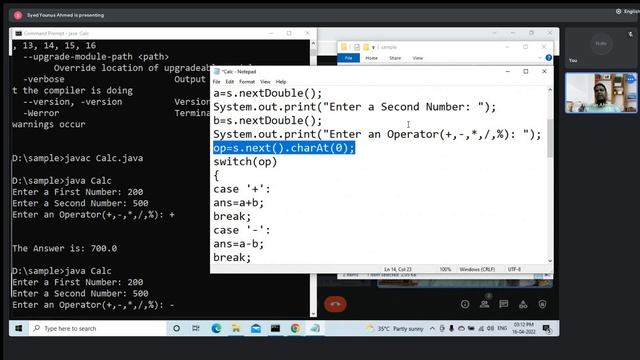640x360 pixels.
Task: Open File Explorer from the taskbar
Action: (236, 328)
